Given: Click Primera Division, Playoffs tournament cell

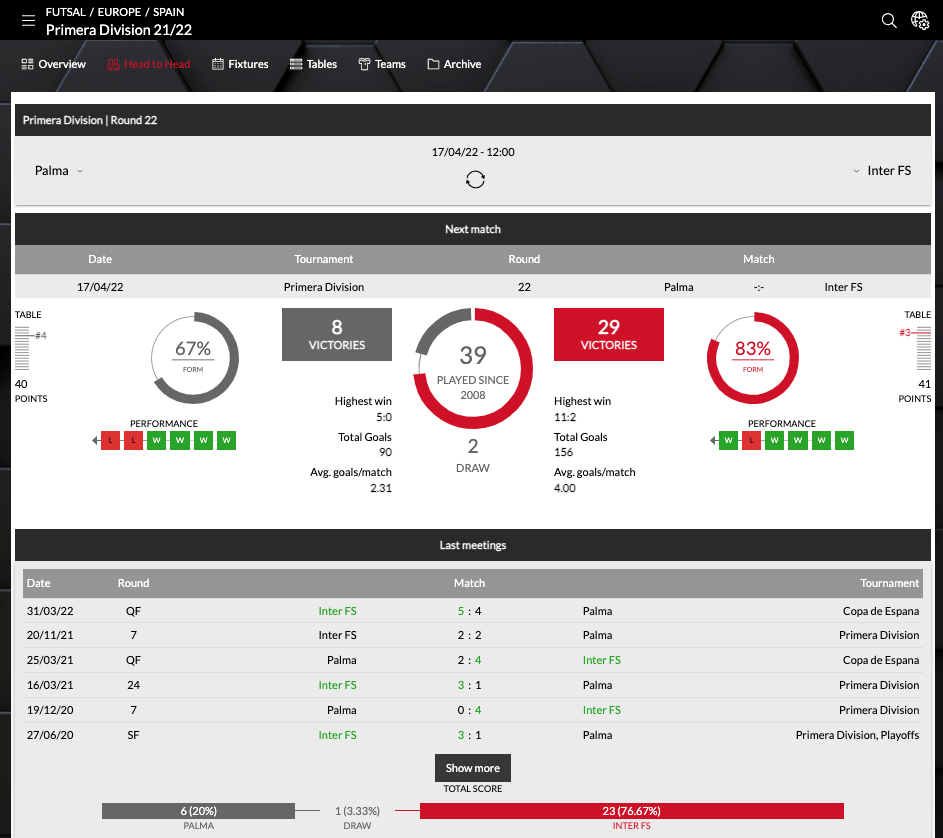Looking at the screenshot, I should click(x=857, y=735).
